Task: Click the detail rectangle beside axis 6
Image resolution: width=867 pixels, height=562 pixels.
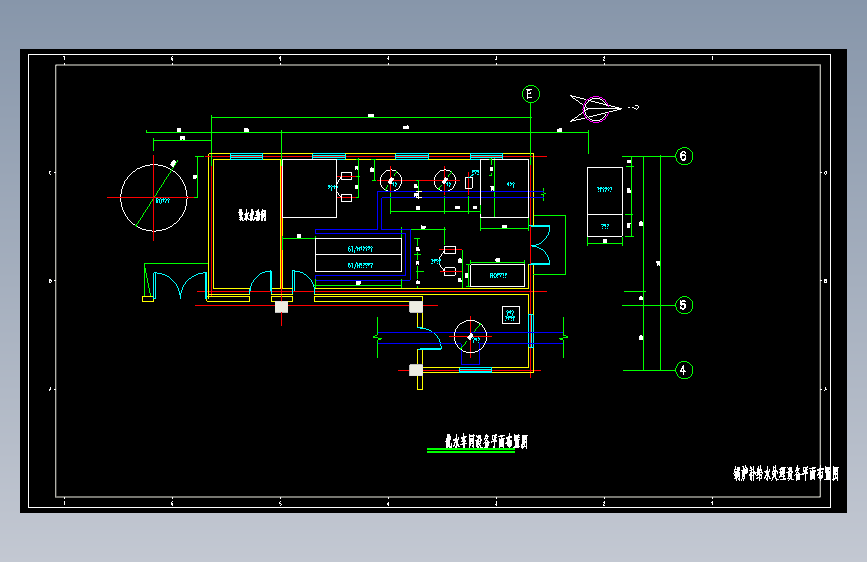Action: pyautogui.click(x=605, y=202)
